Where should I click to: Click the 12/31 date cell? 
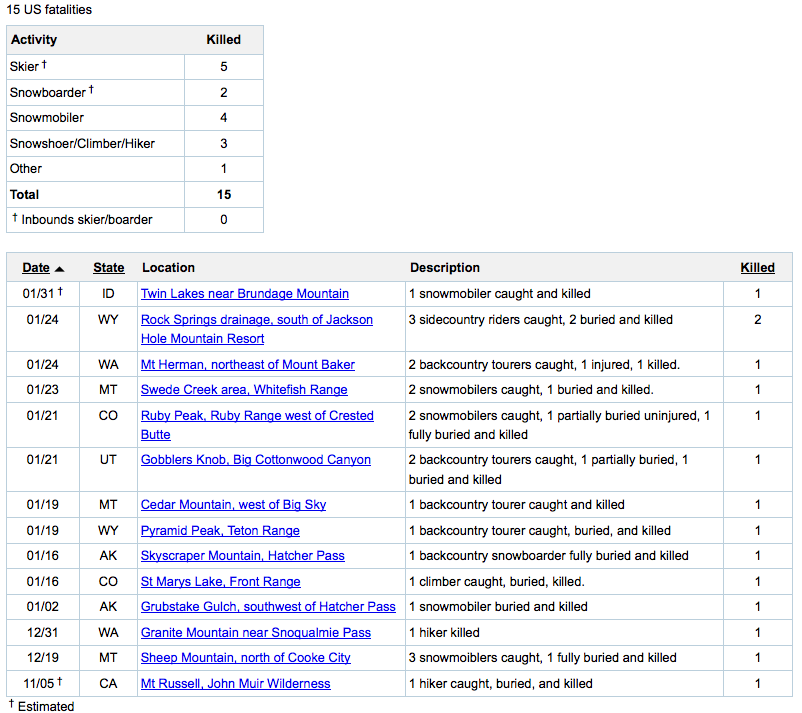point(42,633)
